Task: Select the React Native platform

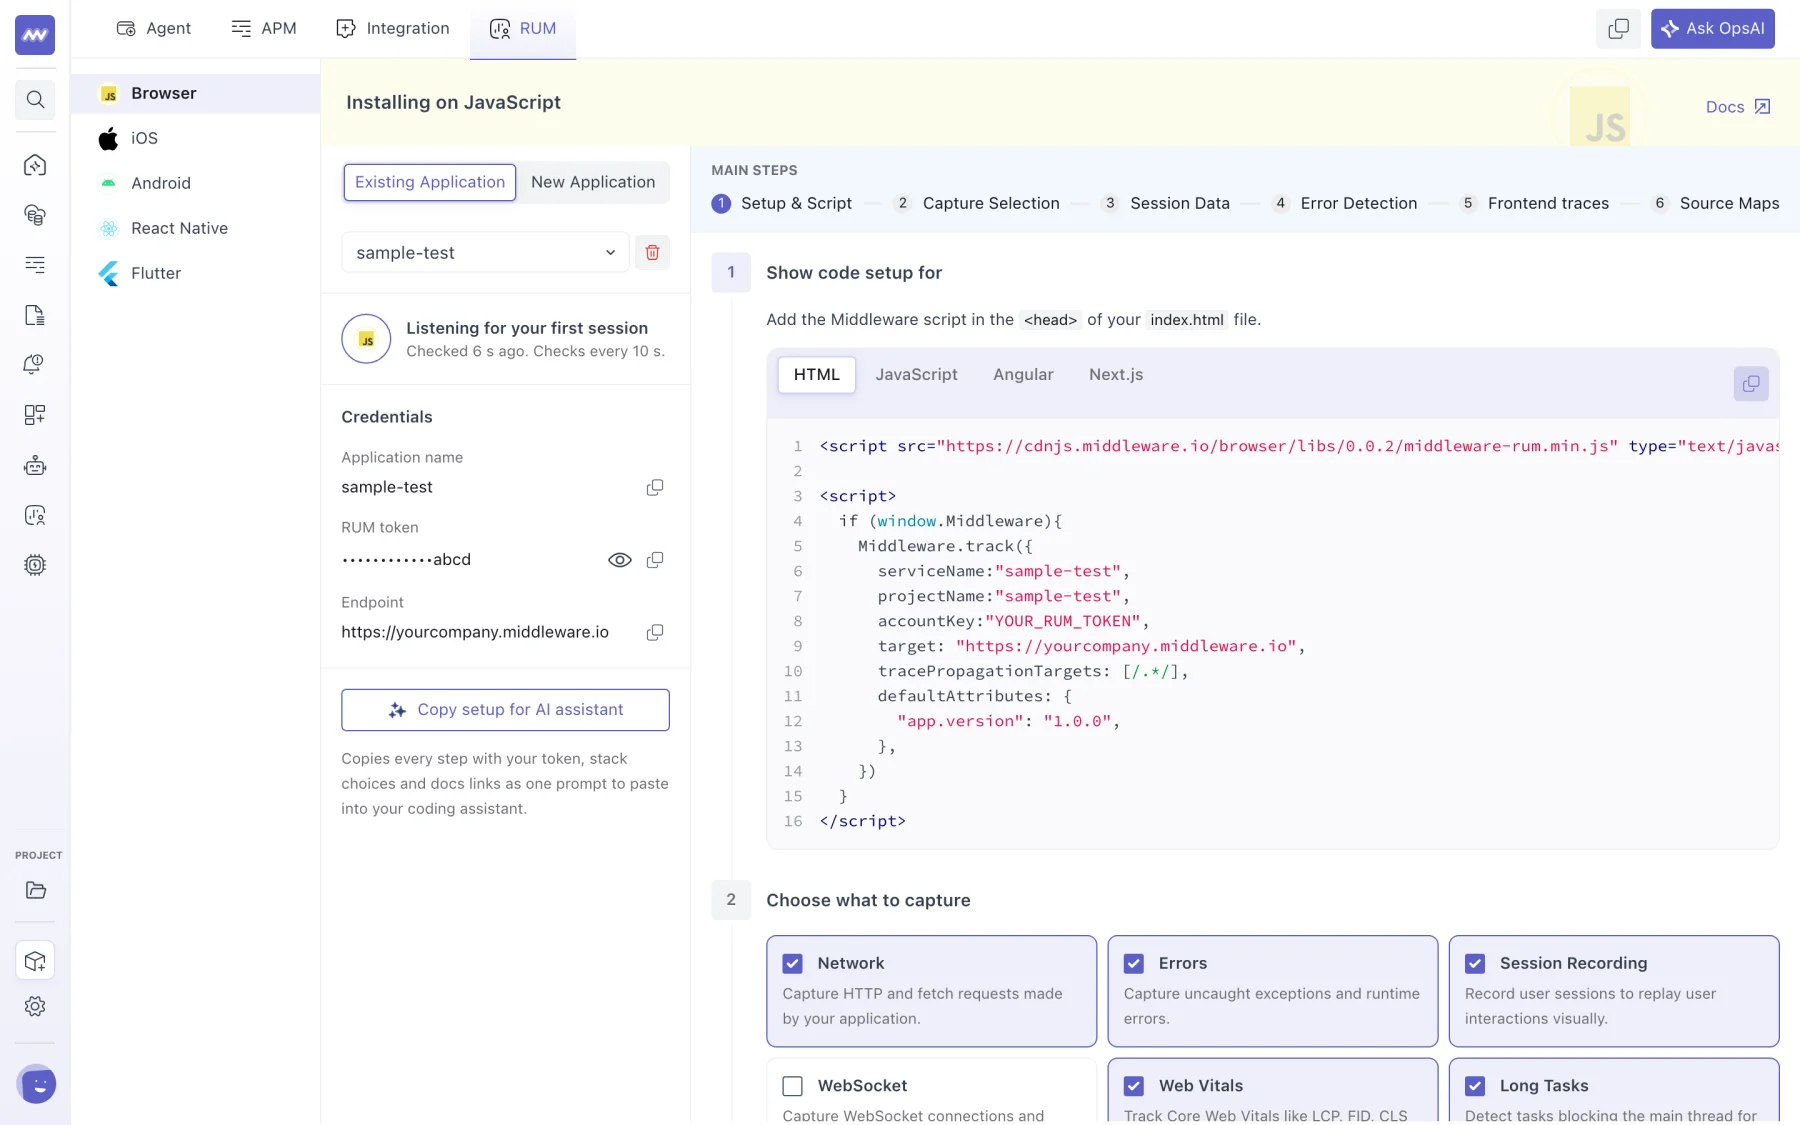Action: pyautogui.click(x=195, y=228)
